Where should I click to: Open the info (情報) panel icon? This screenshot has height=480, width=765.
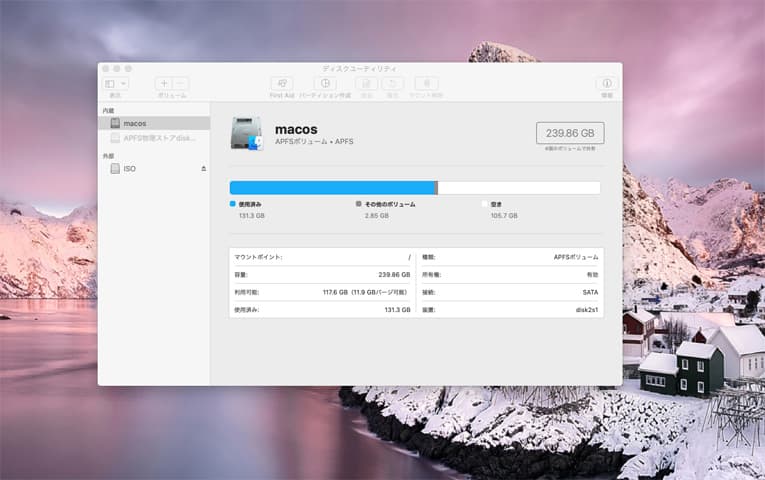(x=606, y=83)
